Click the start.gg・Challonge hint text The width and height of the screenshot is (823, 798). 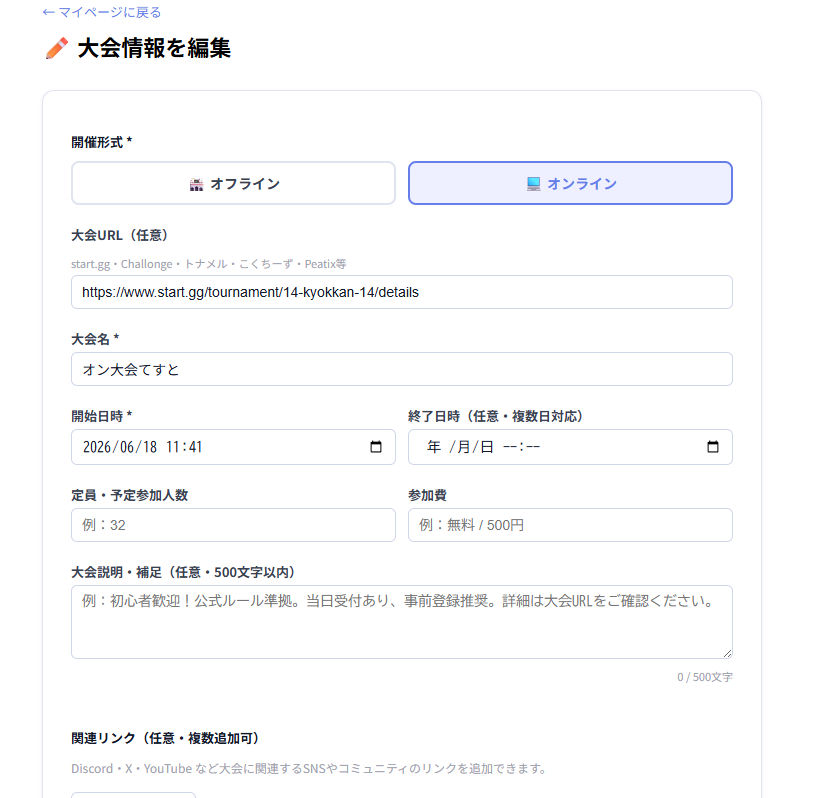[x=208, y=264]
